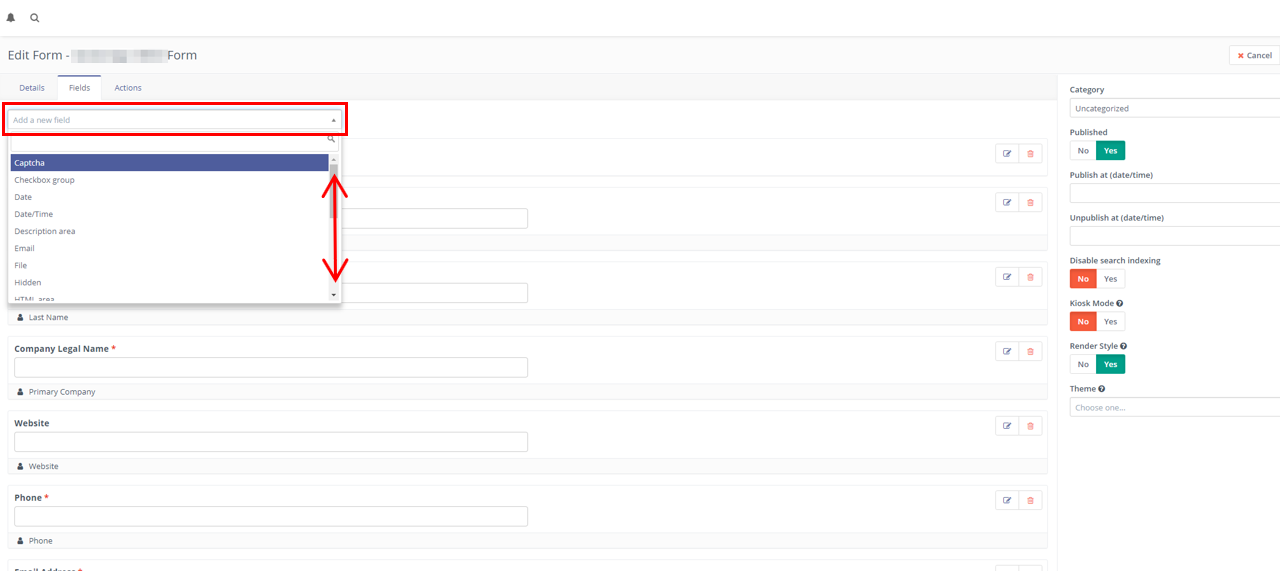Click the Kiosk Mode help question icon

coord(1119,303)
